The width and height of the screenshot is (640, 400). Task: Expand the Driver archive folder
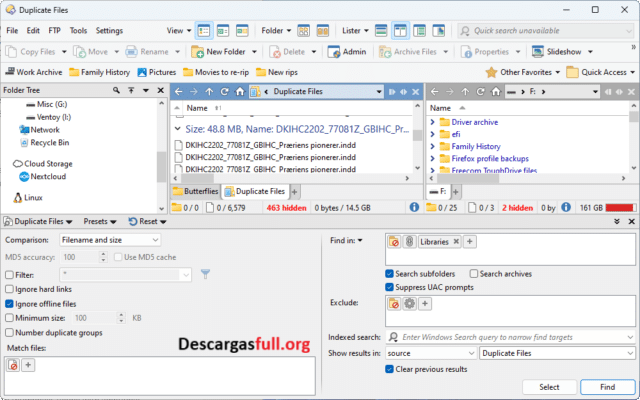pos(432,122)
